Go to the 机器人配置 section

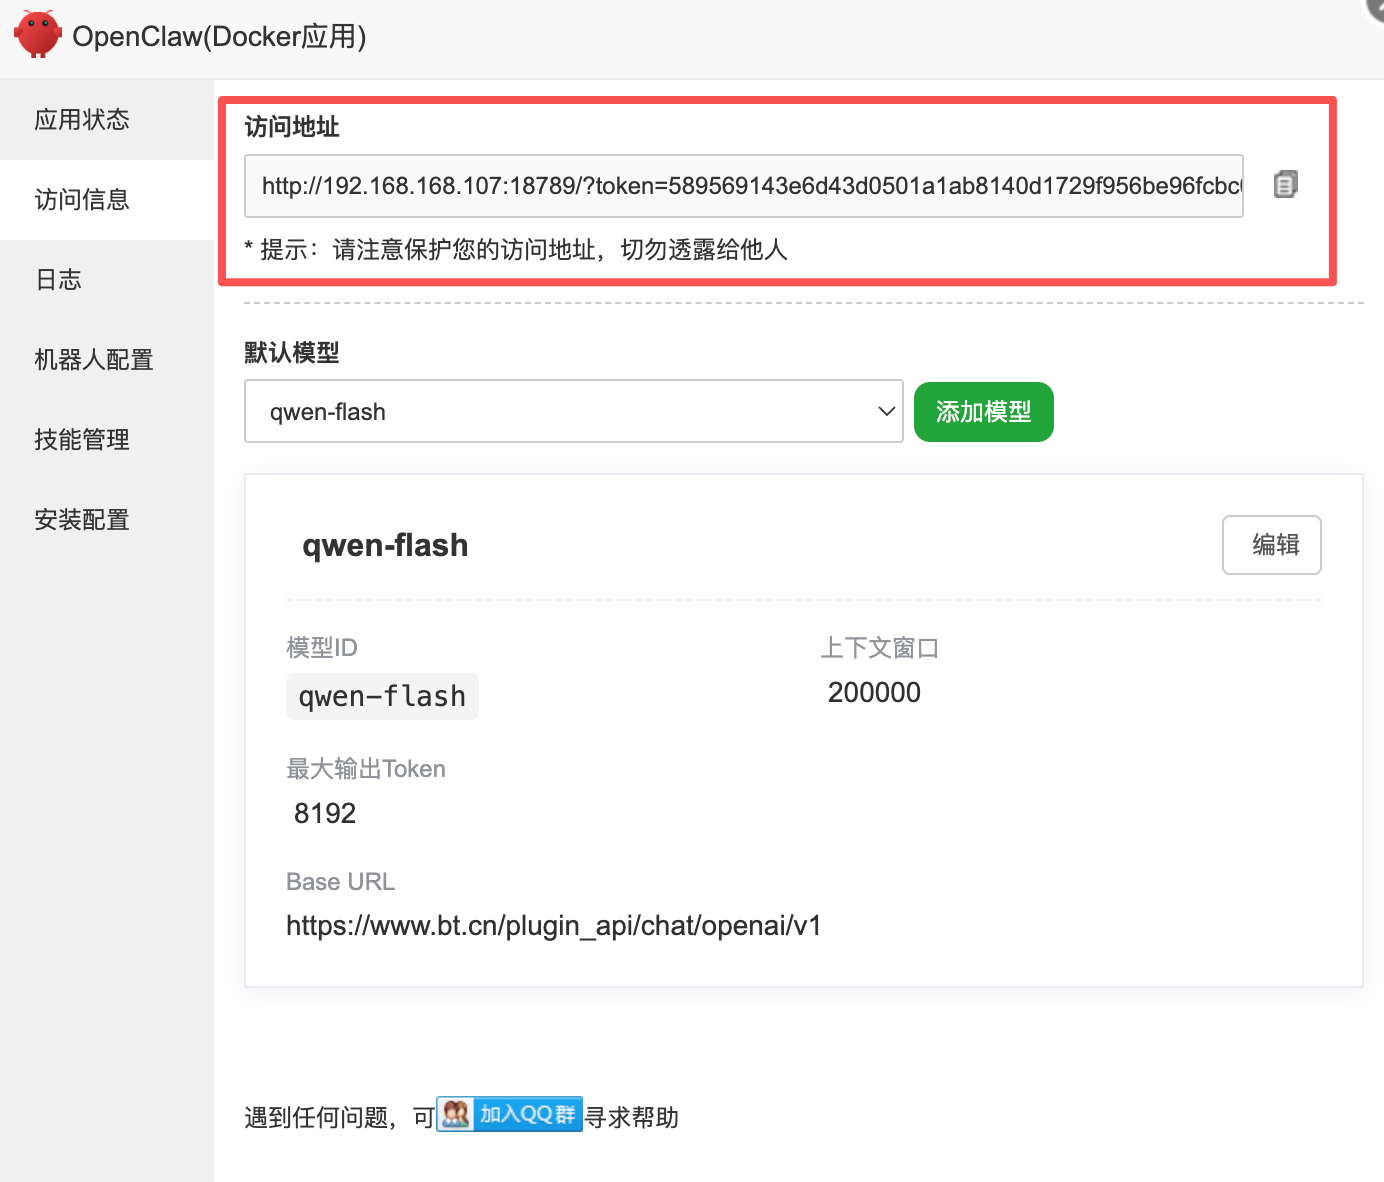coord(94,360)
